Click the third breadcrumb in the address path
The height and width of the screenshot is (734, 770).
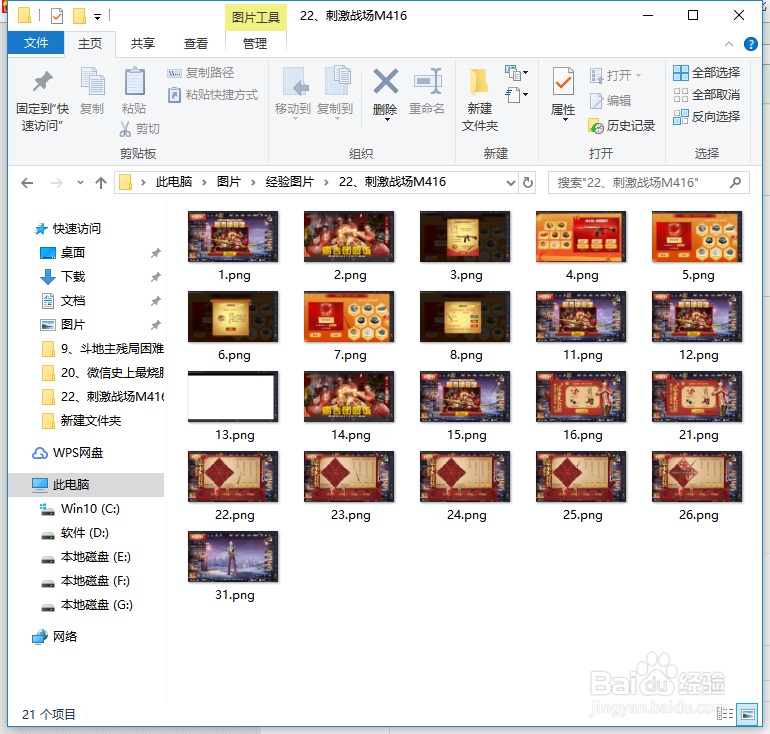(290, 182)
